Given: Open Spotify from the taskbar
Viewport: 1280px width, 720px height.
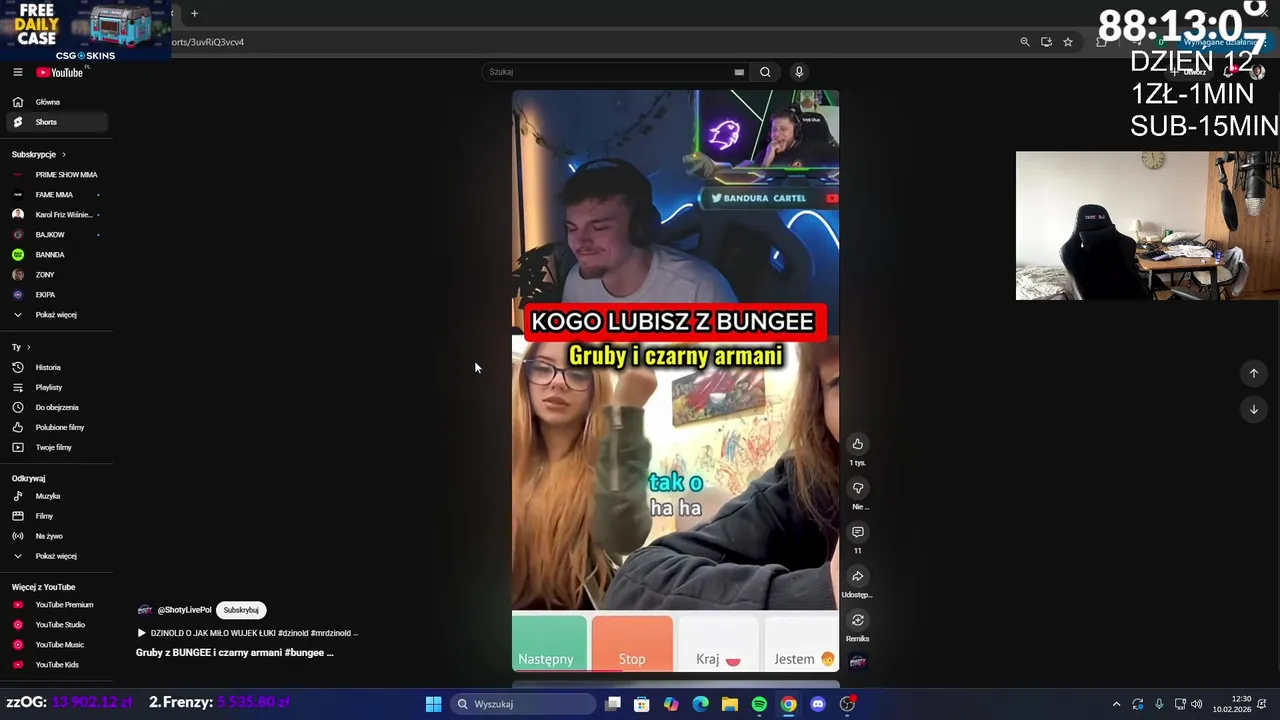Looking at the screenshot, I should 759,704.
